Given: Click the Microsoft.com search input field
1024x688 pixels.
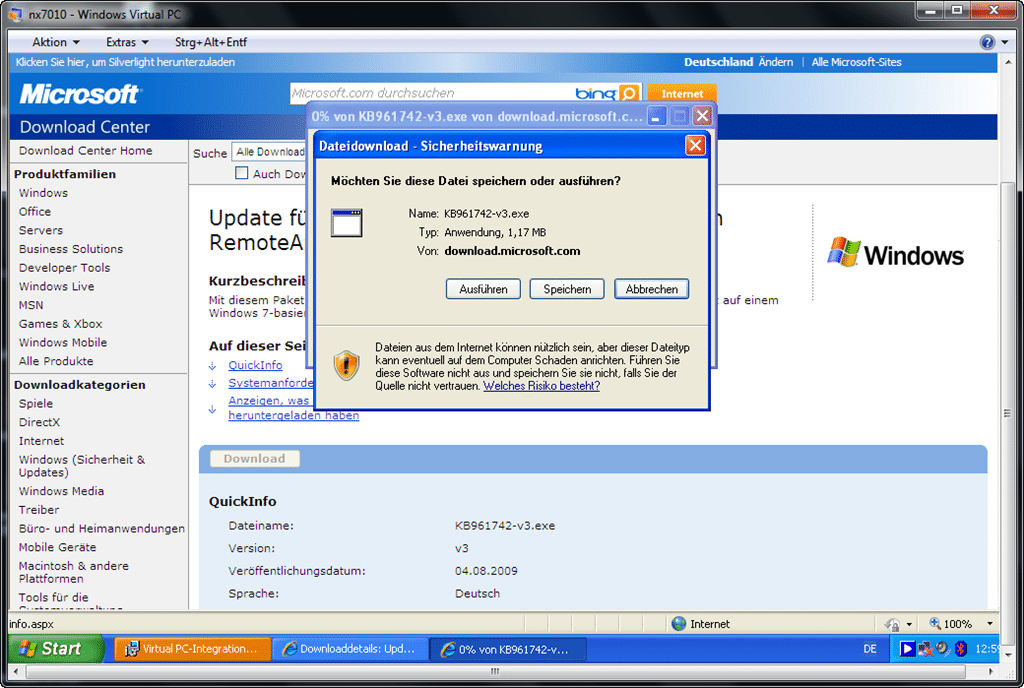Looking at the screenshot, I should click(x=431, y=93).
